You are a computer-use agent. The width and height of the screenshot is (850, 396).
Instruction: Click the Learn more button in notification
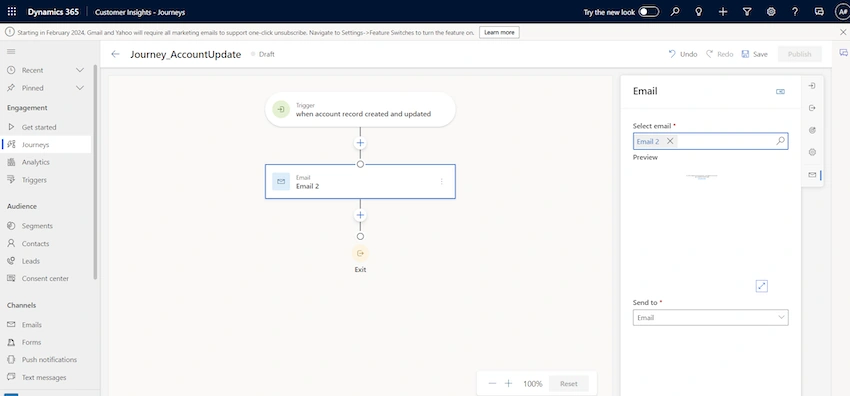pyautogui.click(x=499, y=33)
